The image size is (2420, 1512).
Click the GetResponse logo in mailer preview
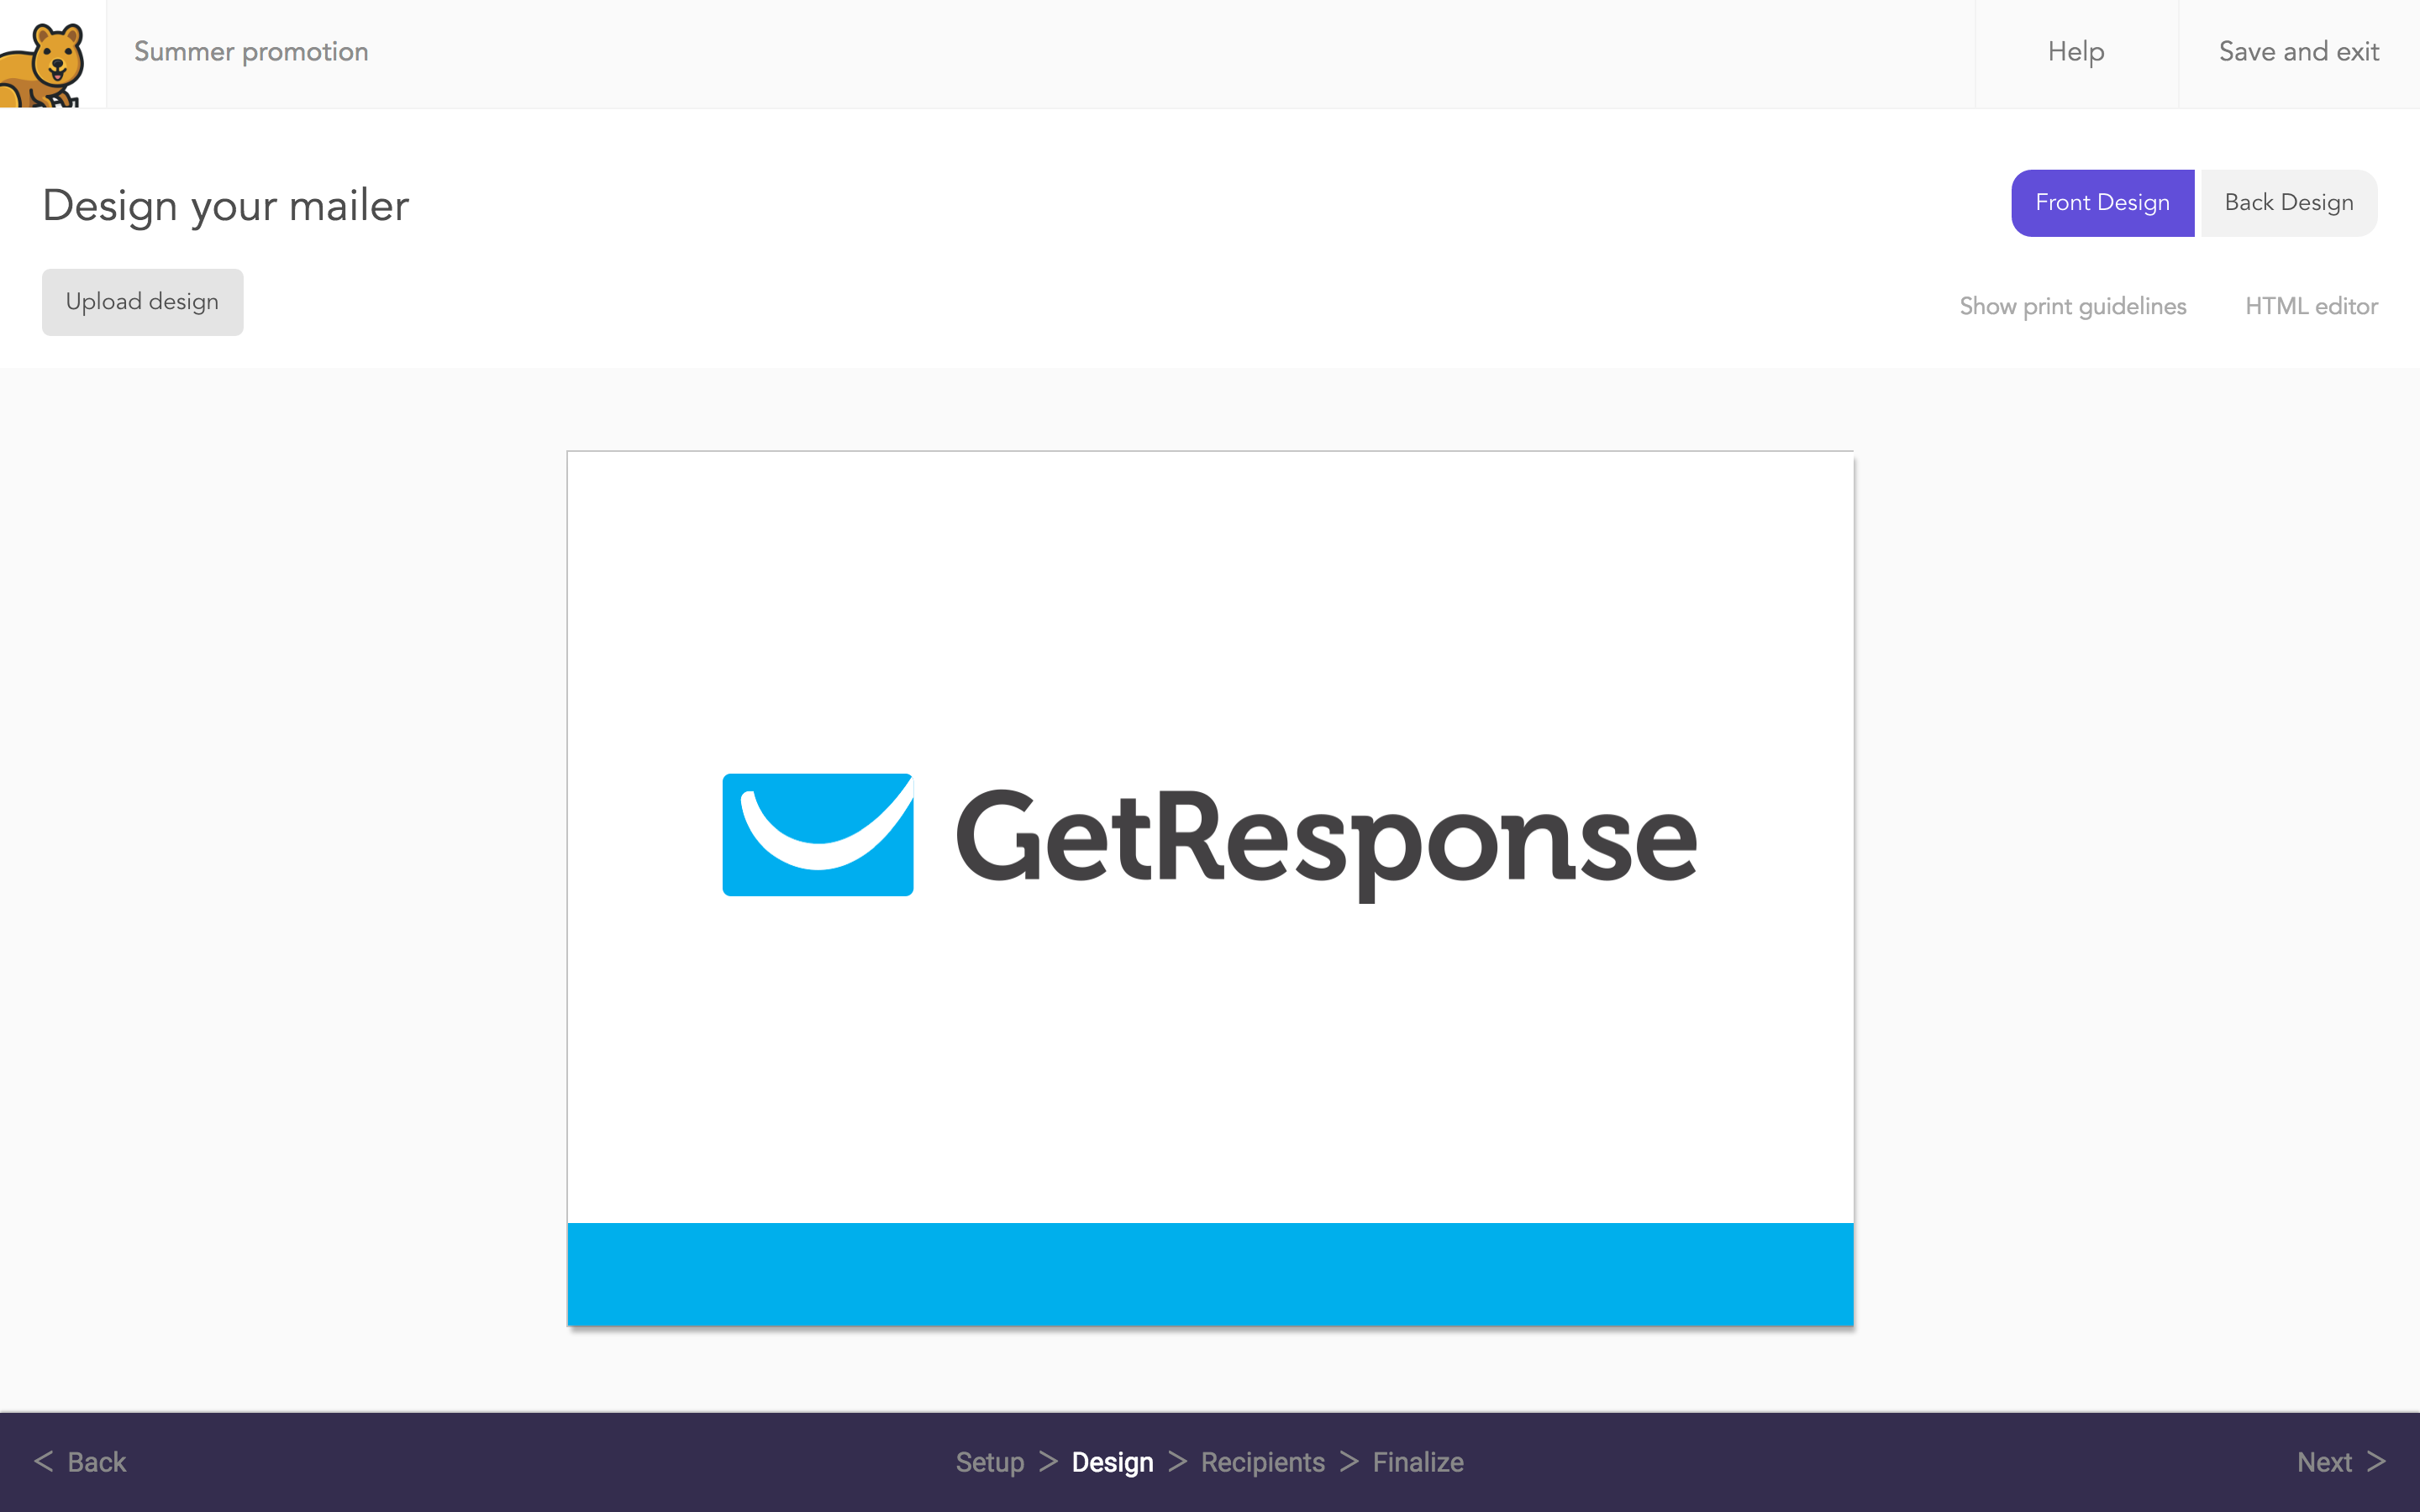click(x=1209, y=836)
